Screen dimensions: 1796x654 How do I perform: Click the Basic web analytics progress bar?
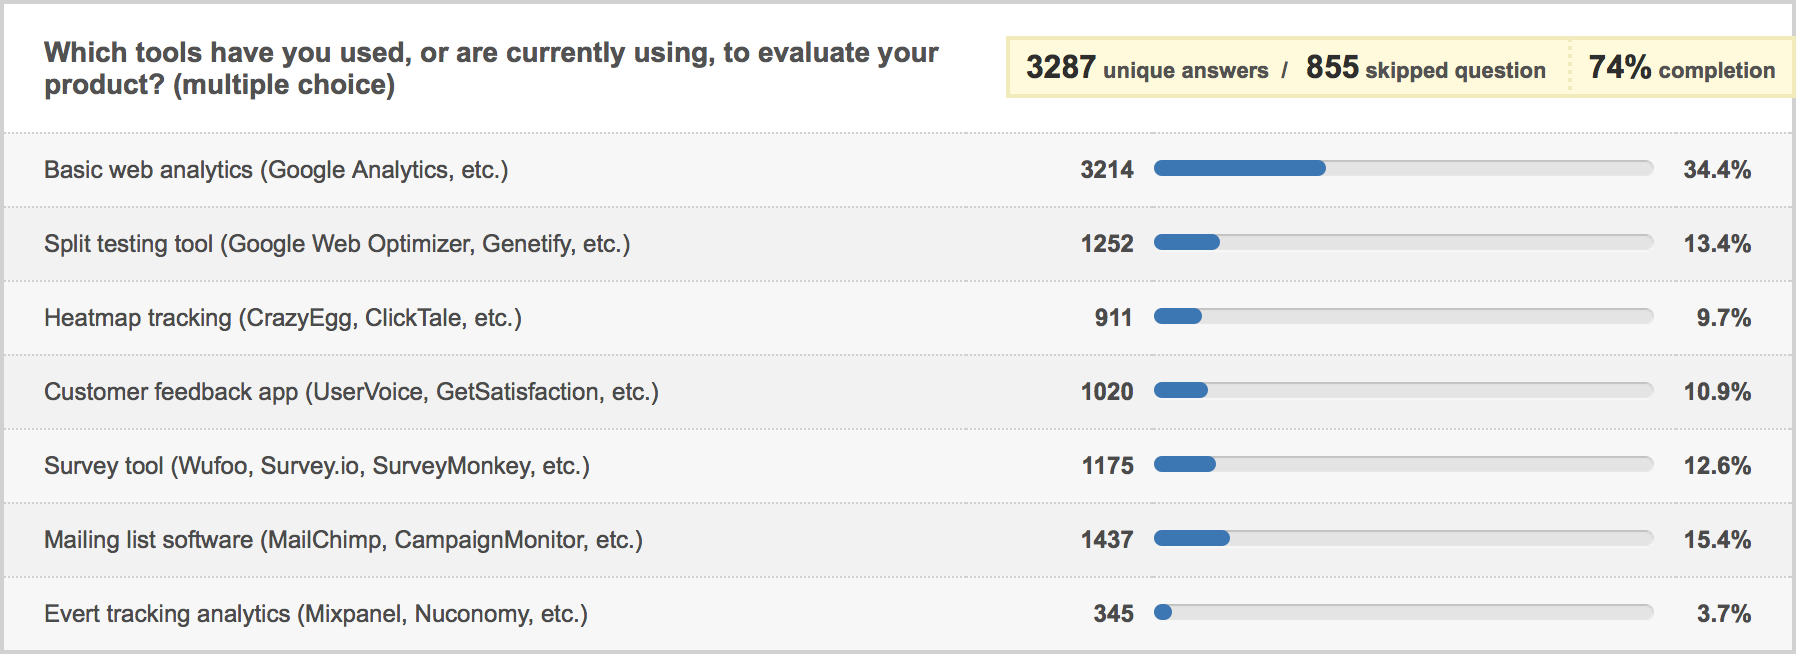point(1403,168)
